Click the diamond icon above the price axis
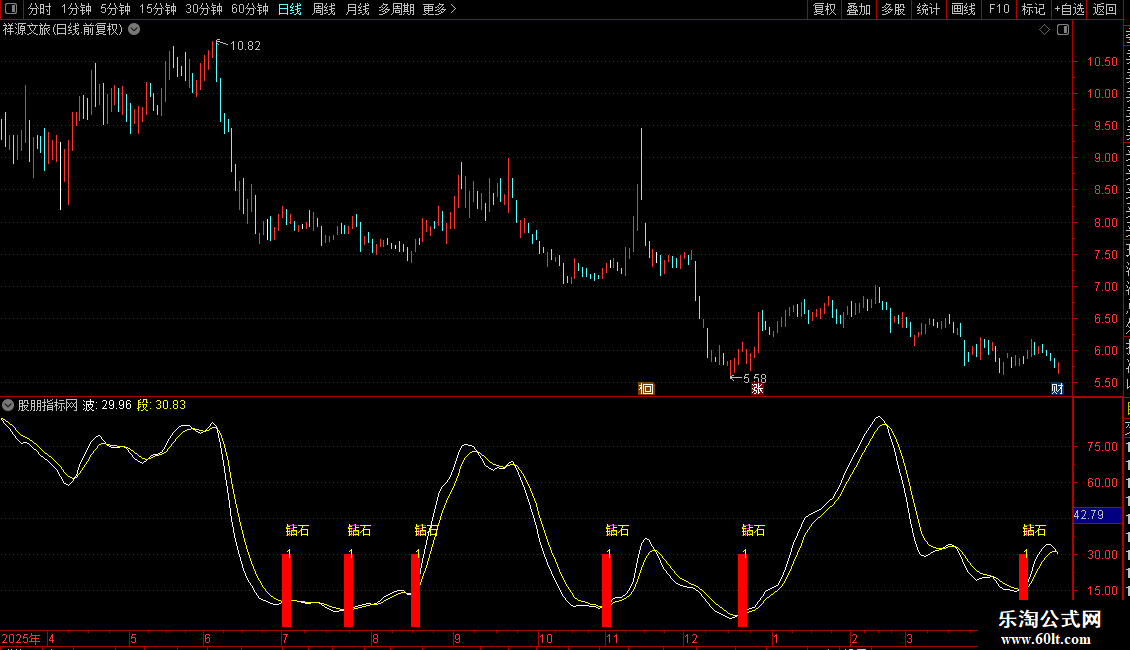 (1044, 30)
